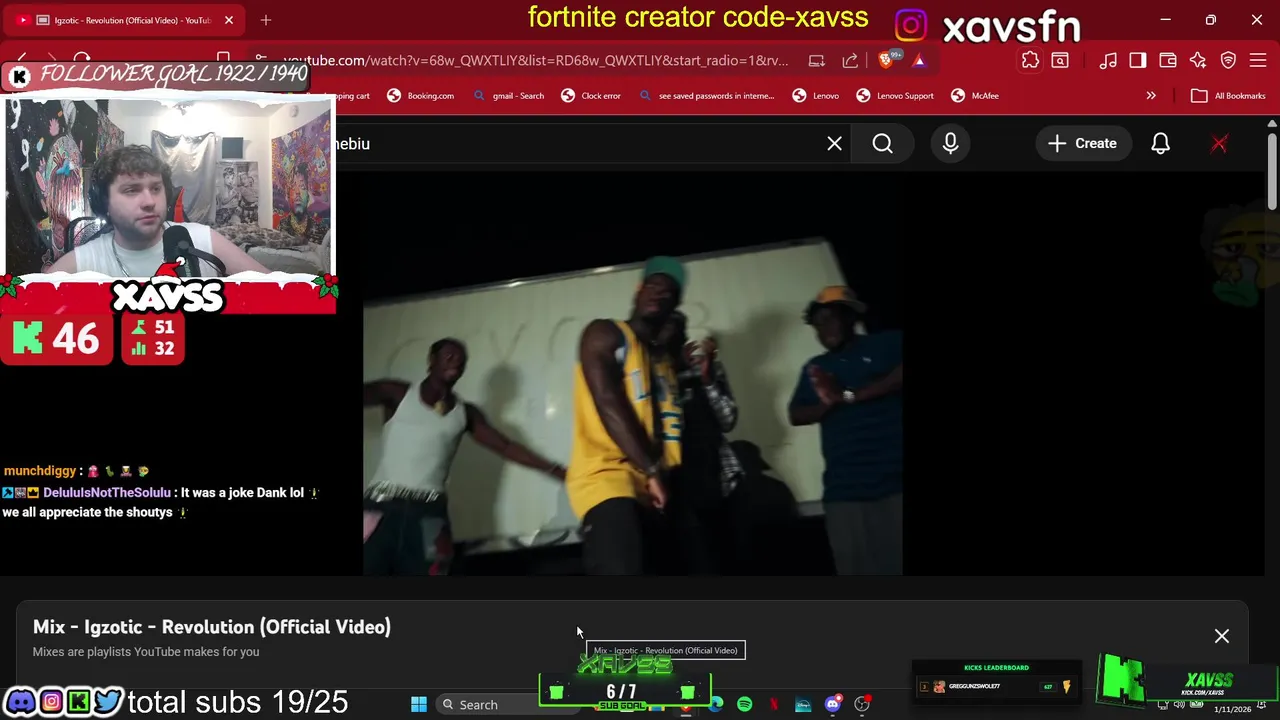The image size is (1280, 720).
Task: Open the McAfee bookmark
Action: click(975, 96)
